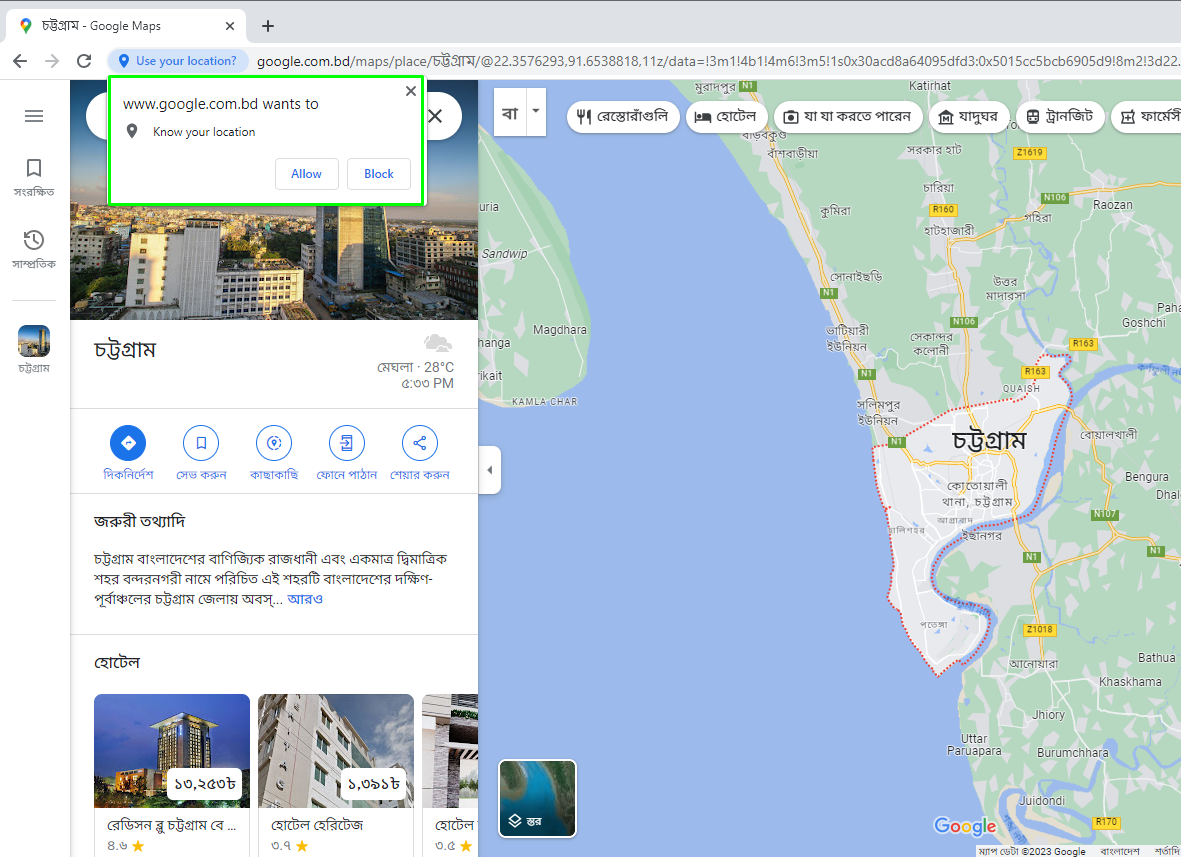Click the হাটহাজারী label on map

point(949,230)
